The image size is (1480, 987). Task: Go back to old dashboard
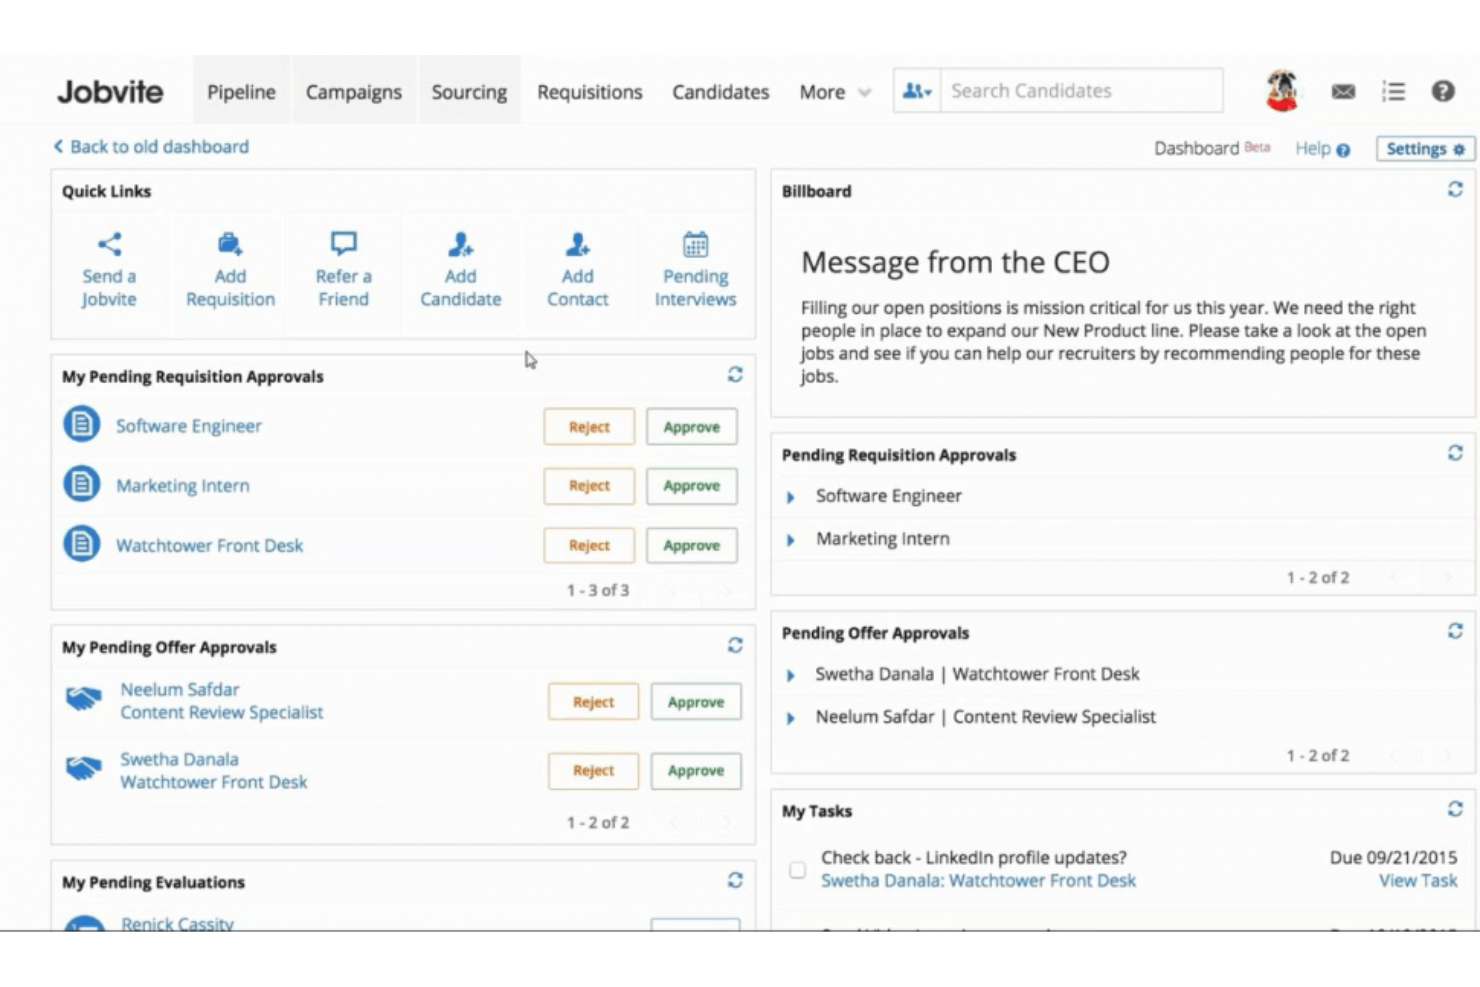click(x=151, y=147)
